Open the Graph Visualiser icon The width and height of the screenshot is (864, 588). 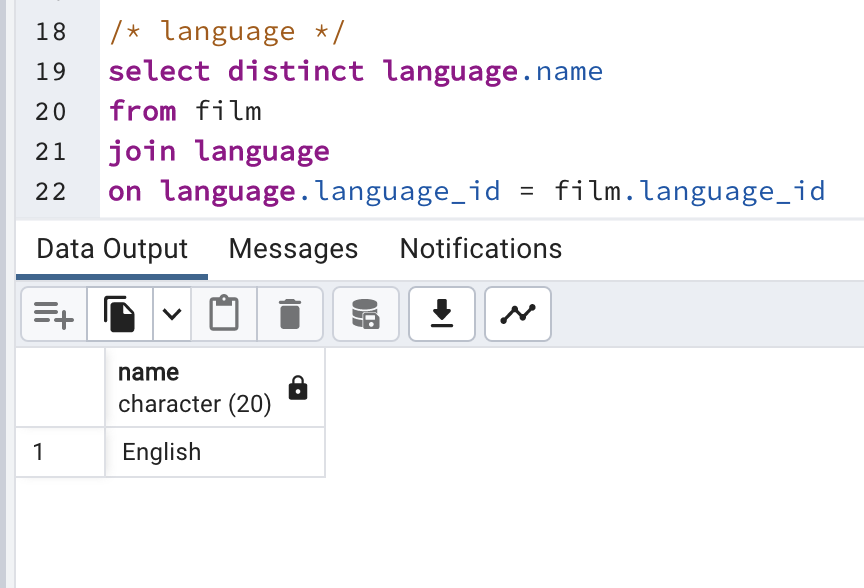tap(518, 315)
